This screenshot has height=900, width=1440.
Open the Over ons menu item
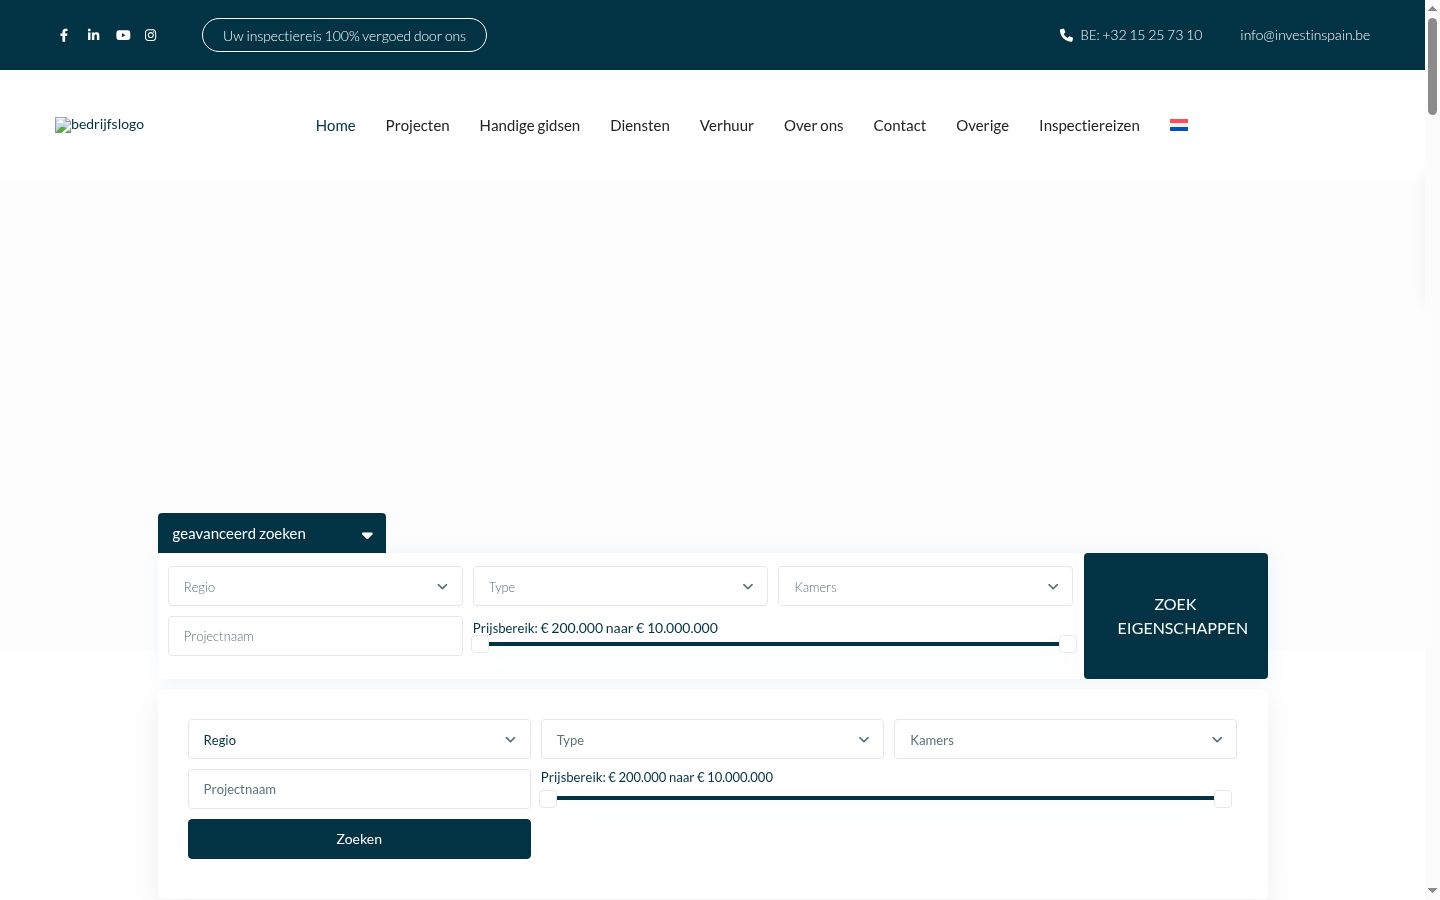[814, 125]
